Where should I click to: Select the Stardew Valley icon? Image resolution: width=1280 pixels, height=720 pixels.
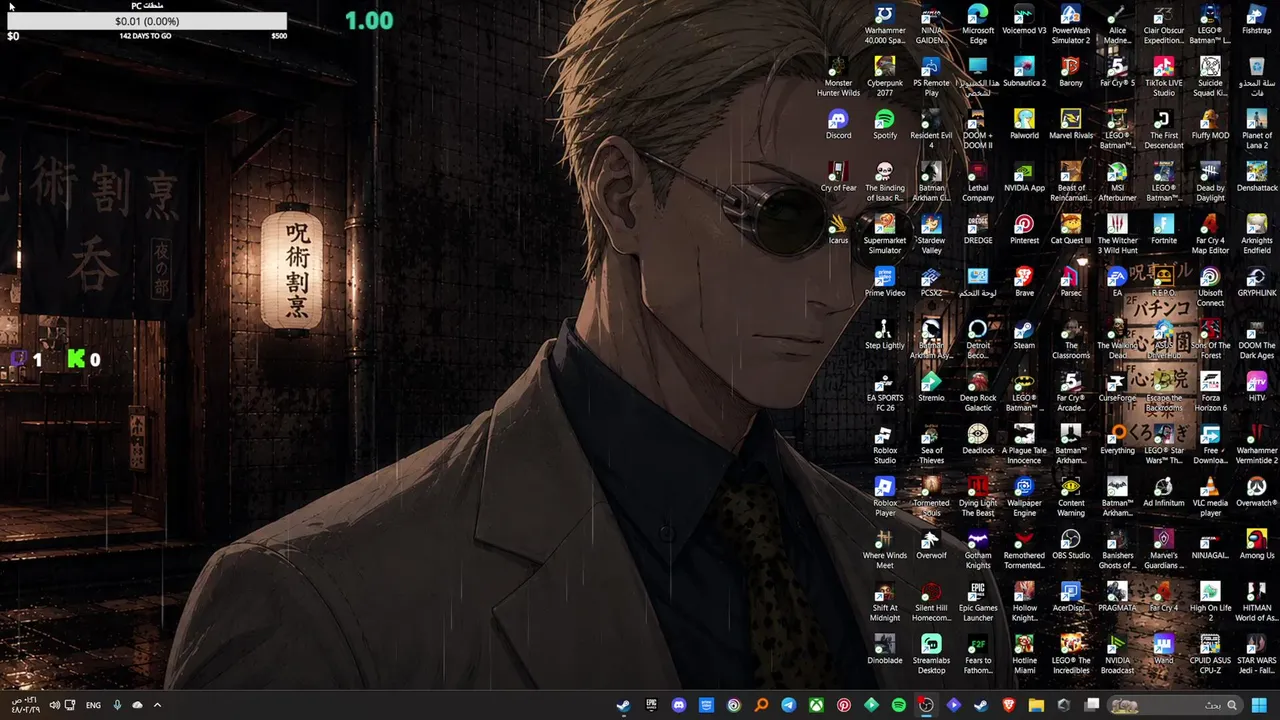(x=931, y=233)
